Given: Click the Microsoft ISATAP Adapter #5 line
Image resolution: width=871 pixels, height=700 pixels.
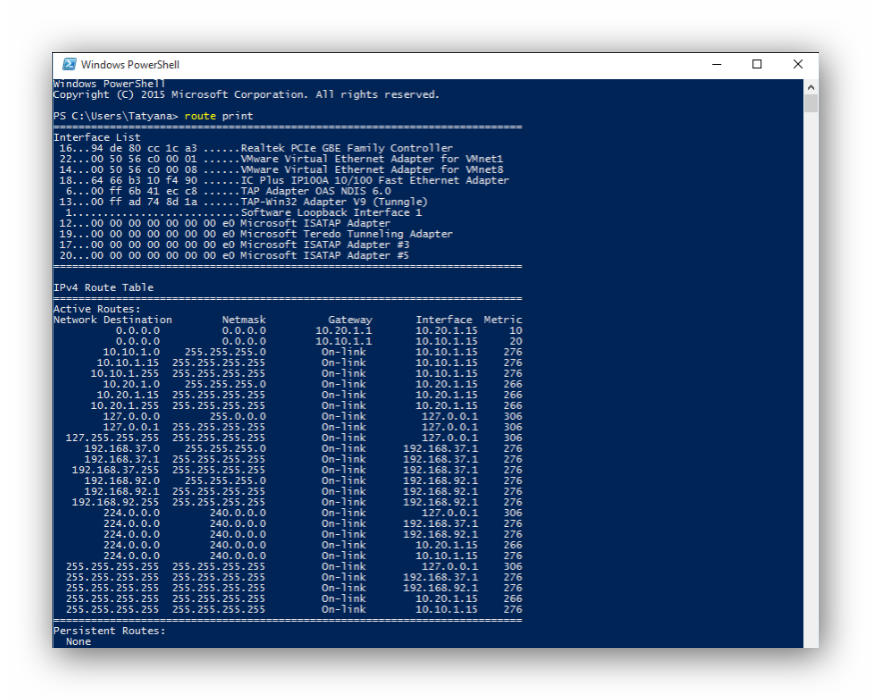Looking at the screenshot, I should pos(234,256).
